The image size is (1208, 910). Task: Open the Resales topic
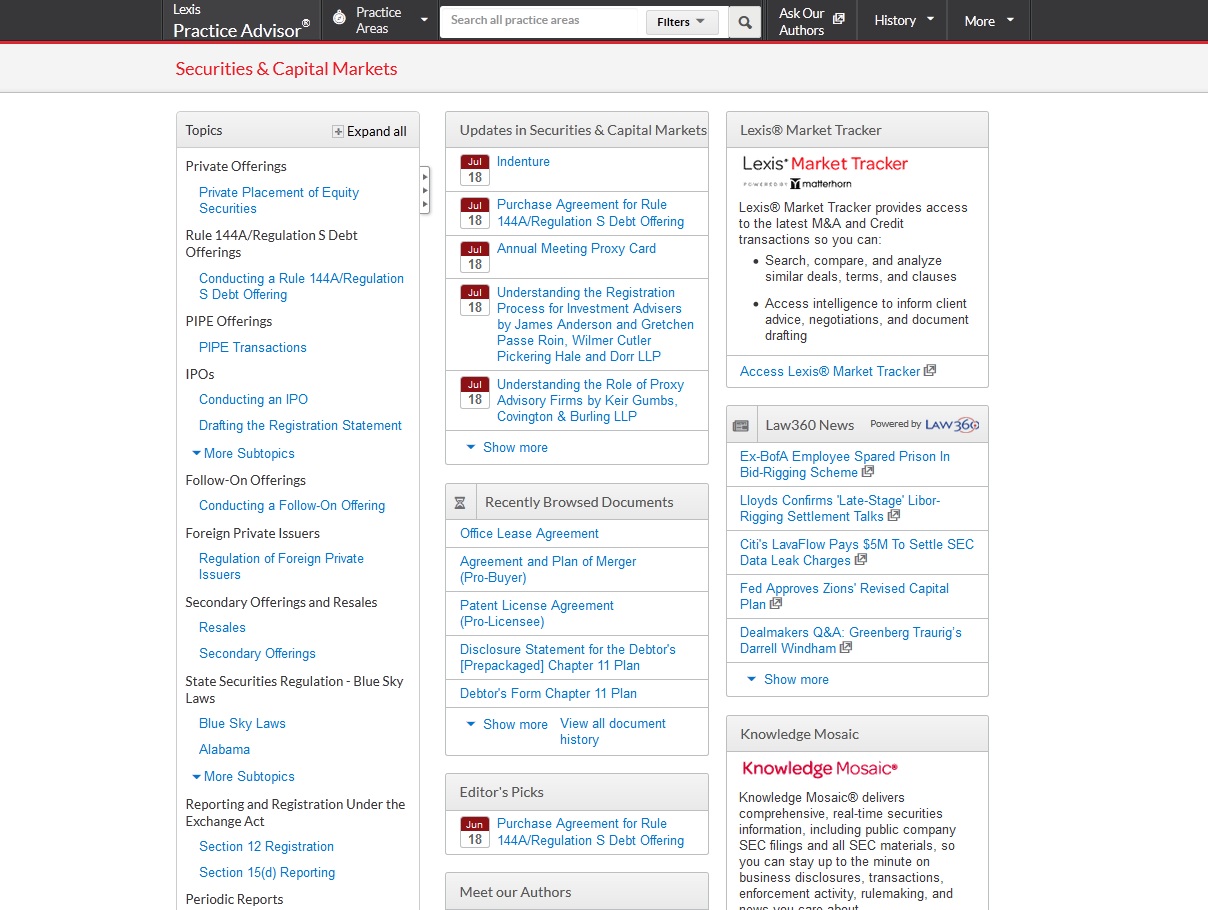pyautogui.click(x=222, y=627)
